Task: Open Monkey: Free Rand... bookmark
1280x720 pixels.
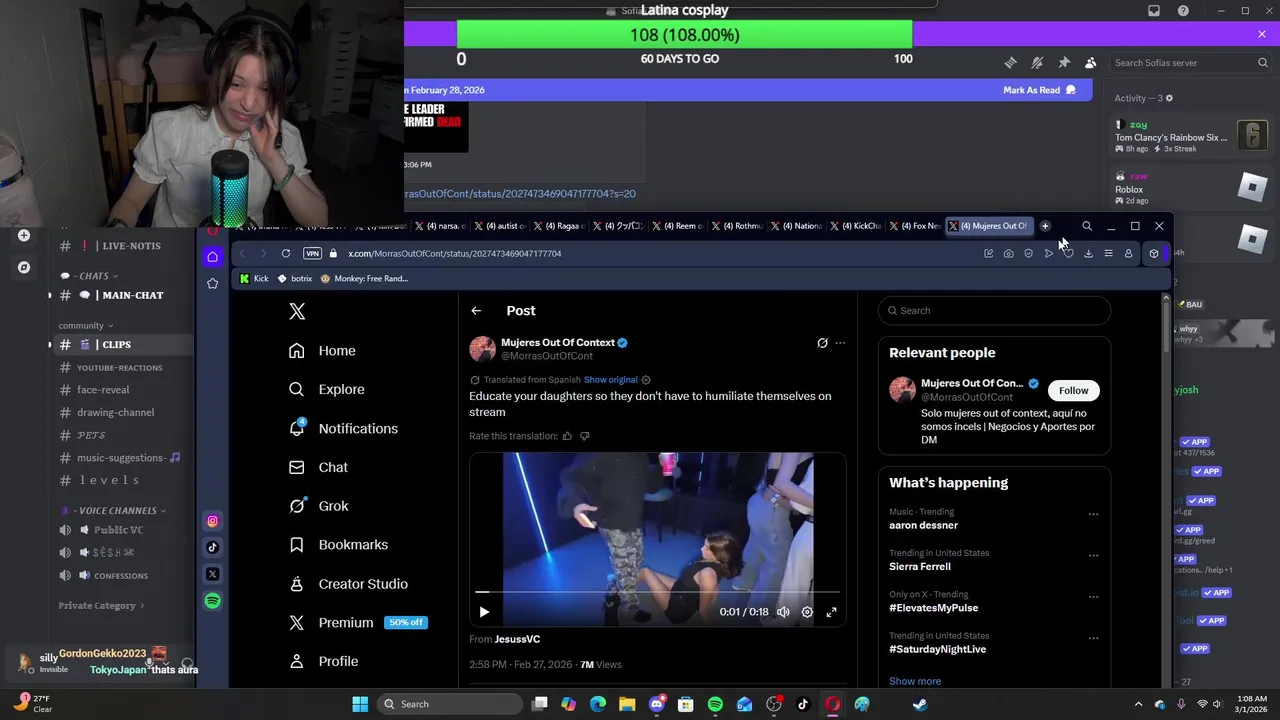Action: [x=364, y=279]
